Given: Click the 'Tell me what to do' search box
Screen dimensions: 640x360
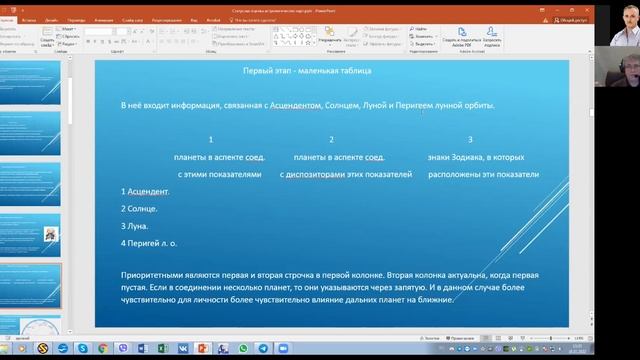Looking at the screenshot, I should point(253,20).
